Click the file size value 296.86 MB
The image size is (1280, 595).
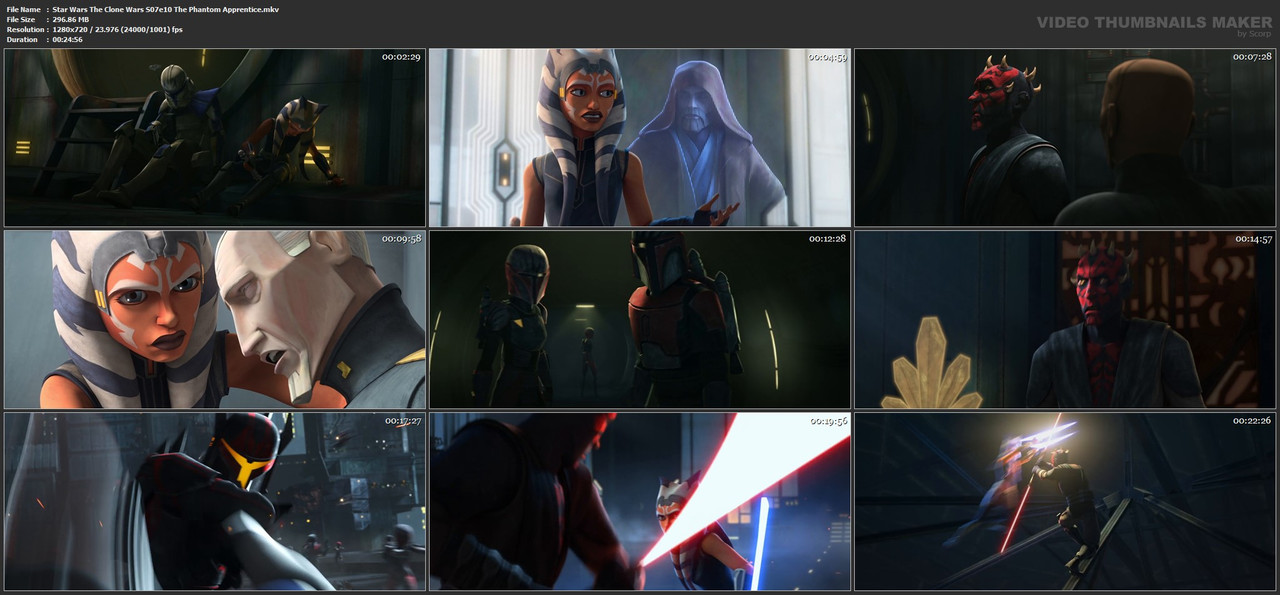click(x=74, y=19)
